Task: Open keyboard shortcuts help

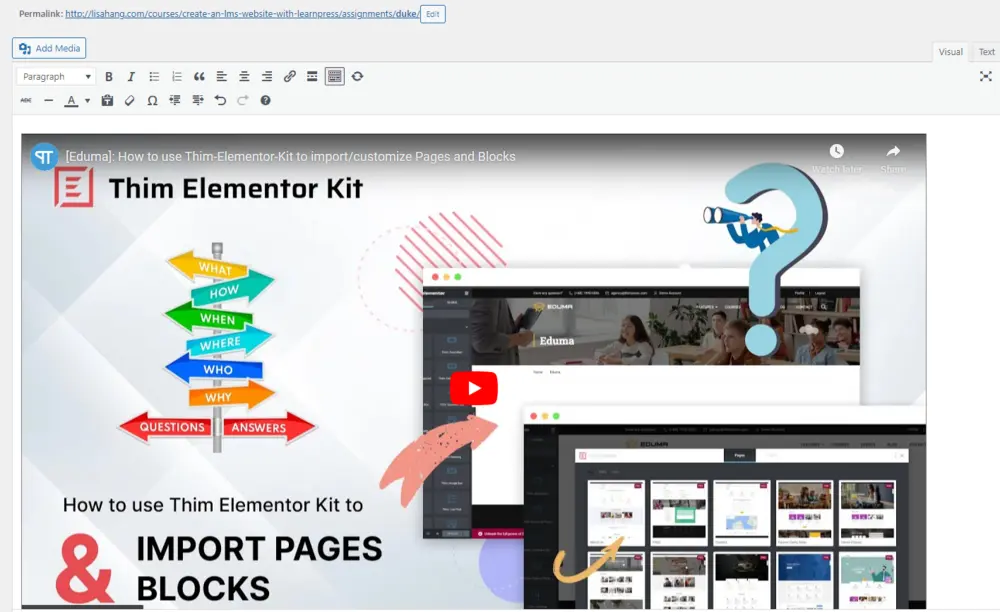Action: pos(265,100)
